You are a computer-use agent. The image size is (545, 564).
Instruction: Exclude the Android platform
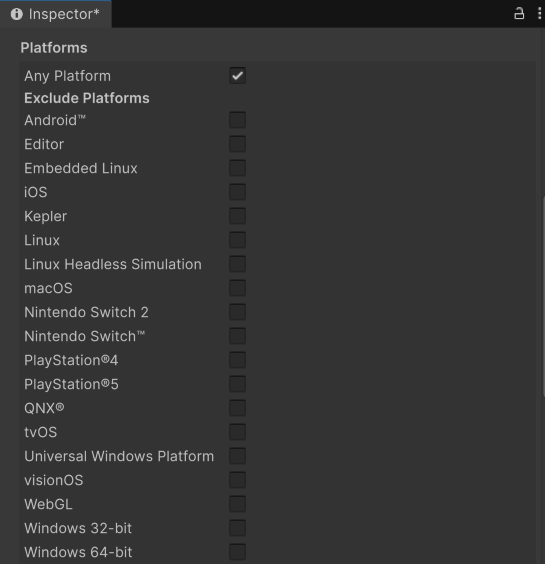[x=237, y=120]
